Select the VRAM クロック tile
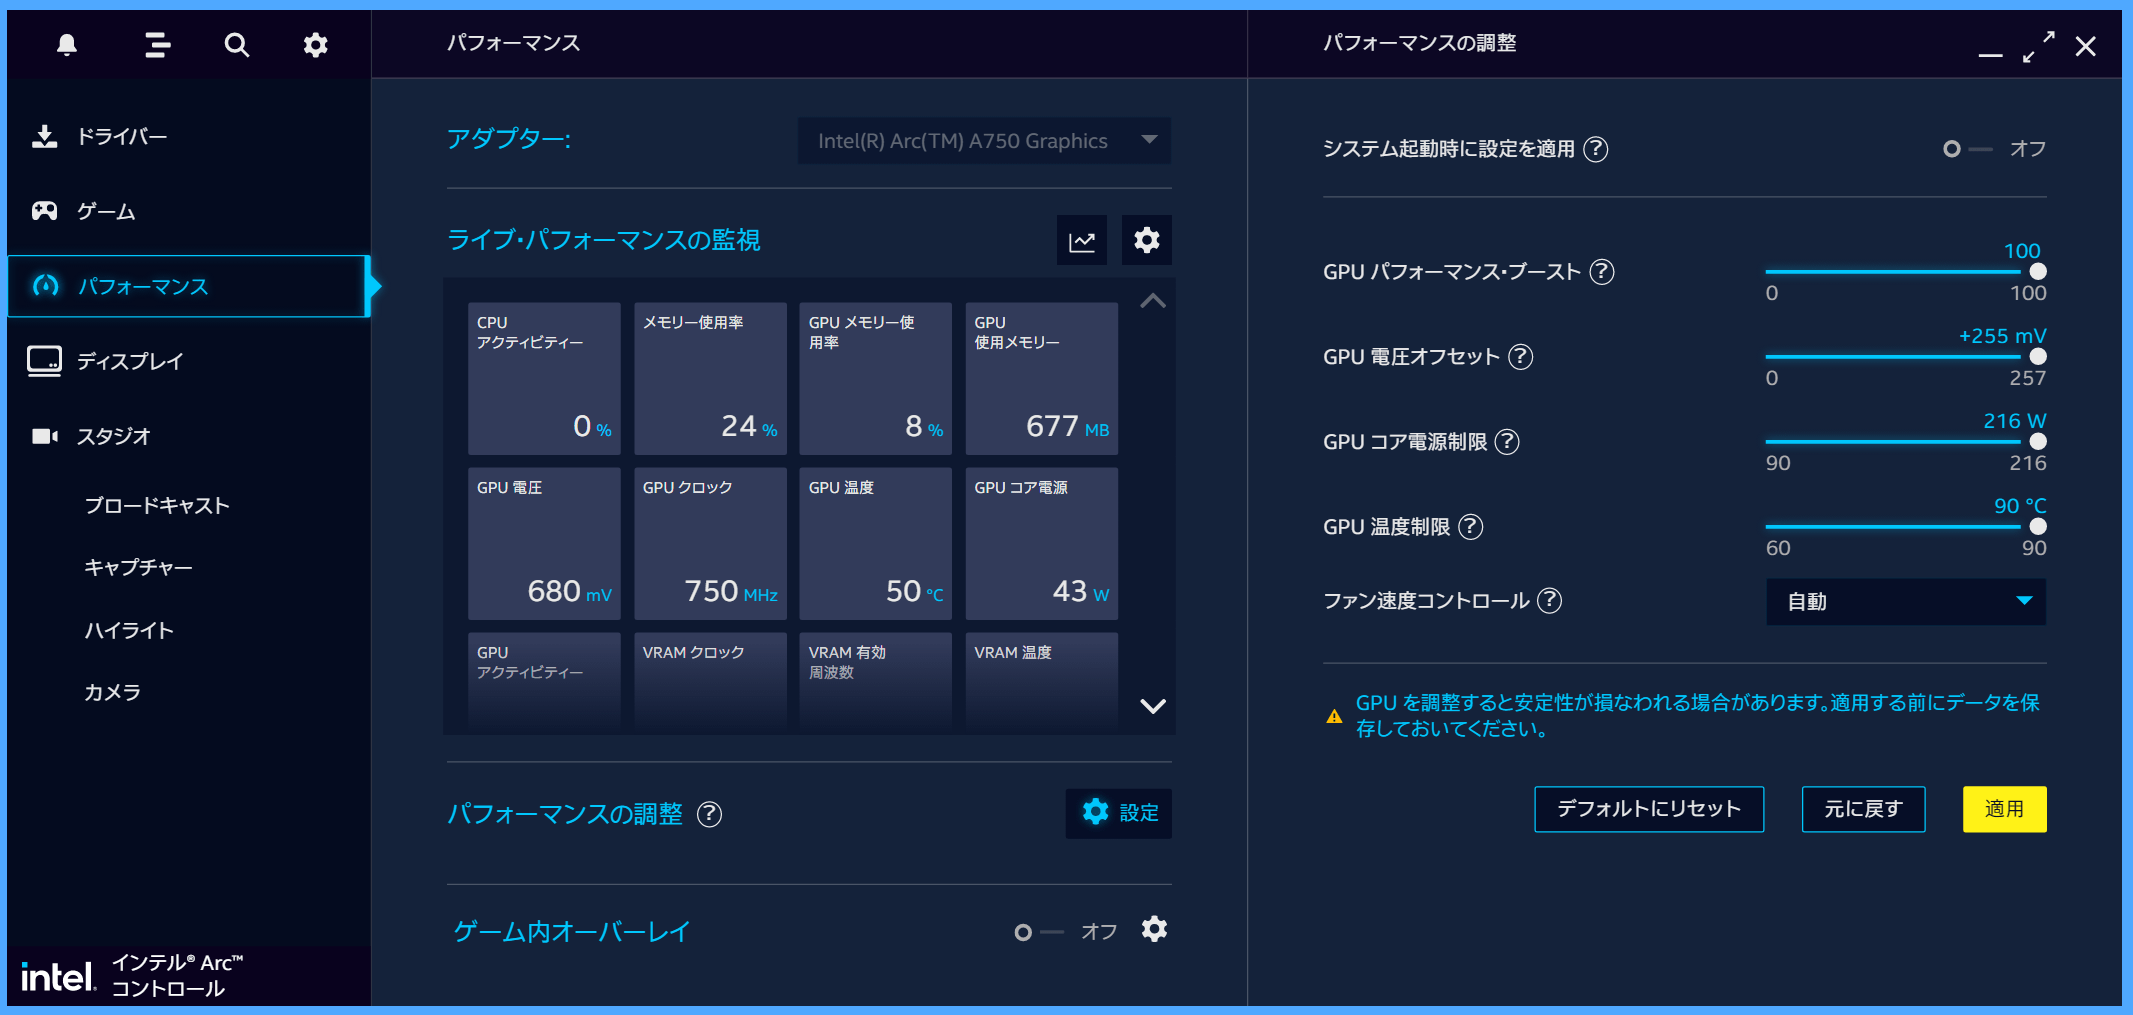The height and width of the screenshot is (1015, 2133). coord(710,681)
